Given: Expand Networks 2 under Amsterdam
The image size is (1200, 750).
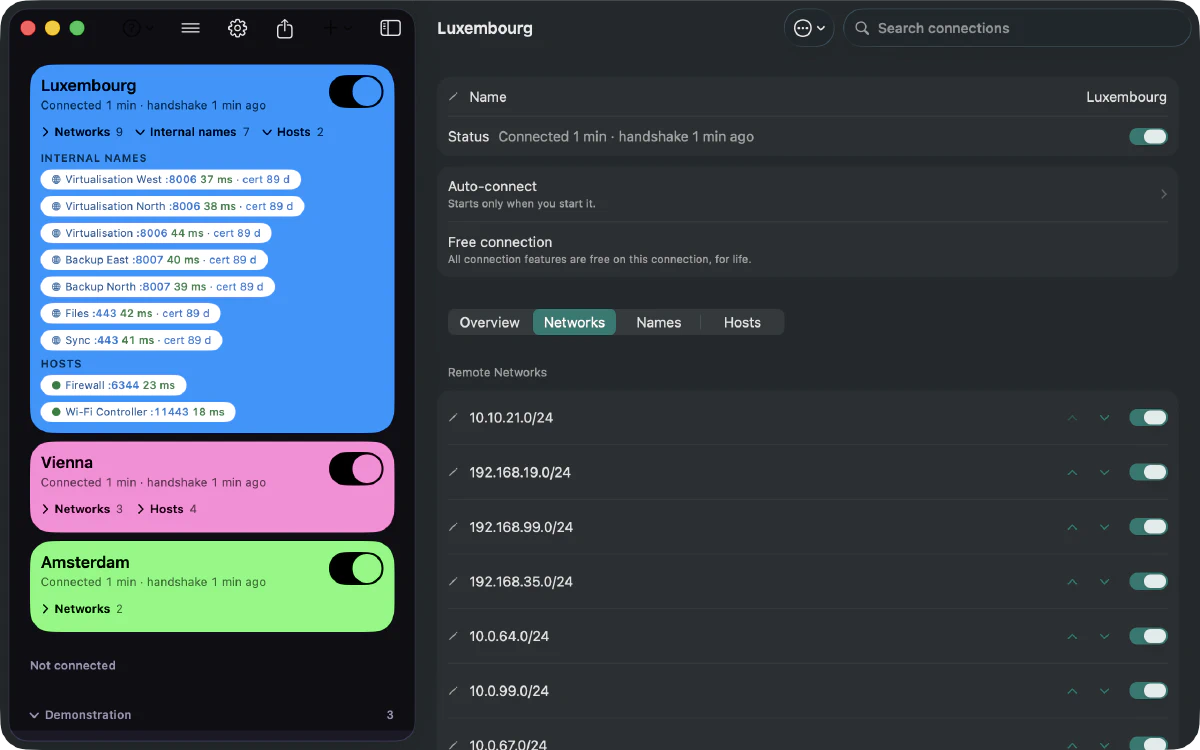Looking at the screenshot, I should click(x=82, y=609).
